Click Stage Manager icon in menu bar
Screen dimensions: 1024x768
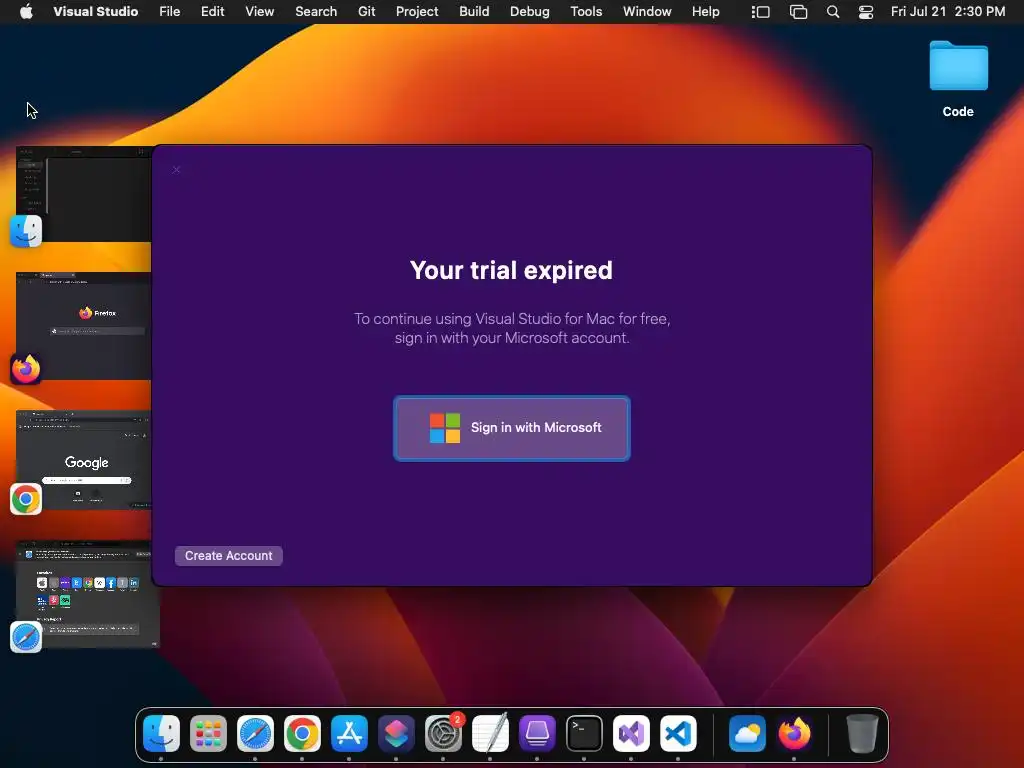[760, 12]
